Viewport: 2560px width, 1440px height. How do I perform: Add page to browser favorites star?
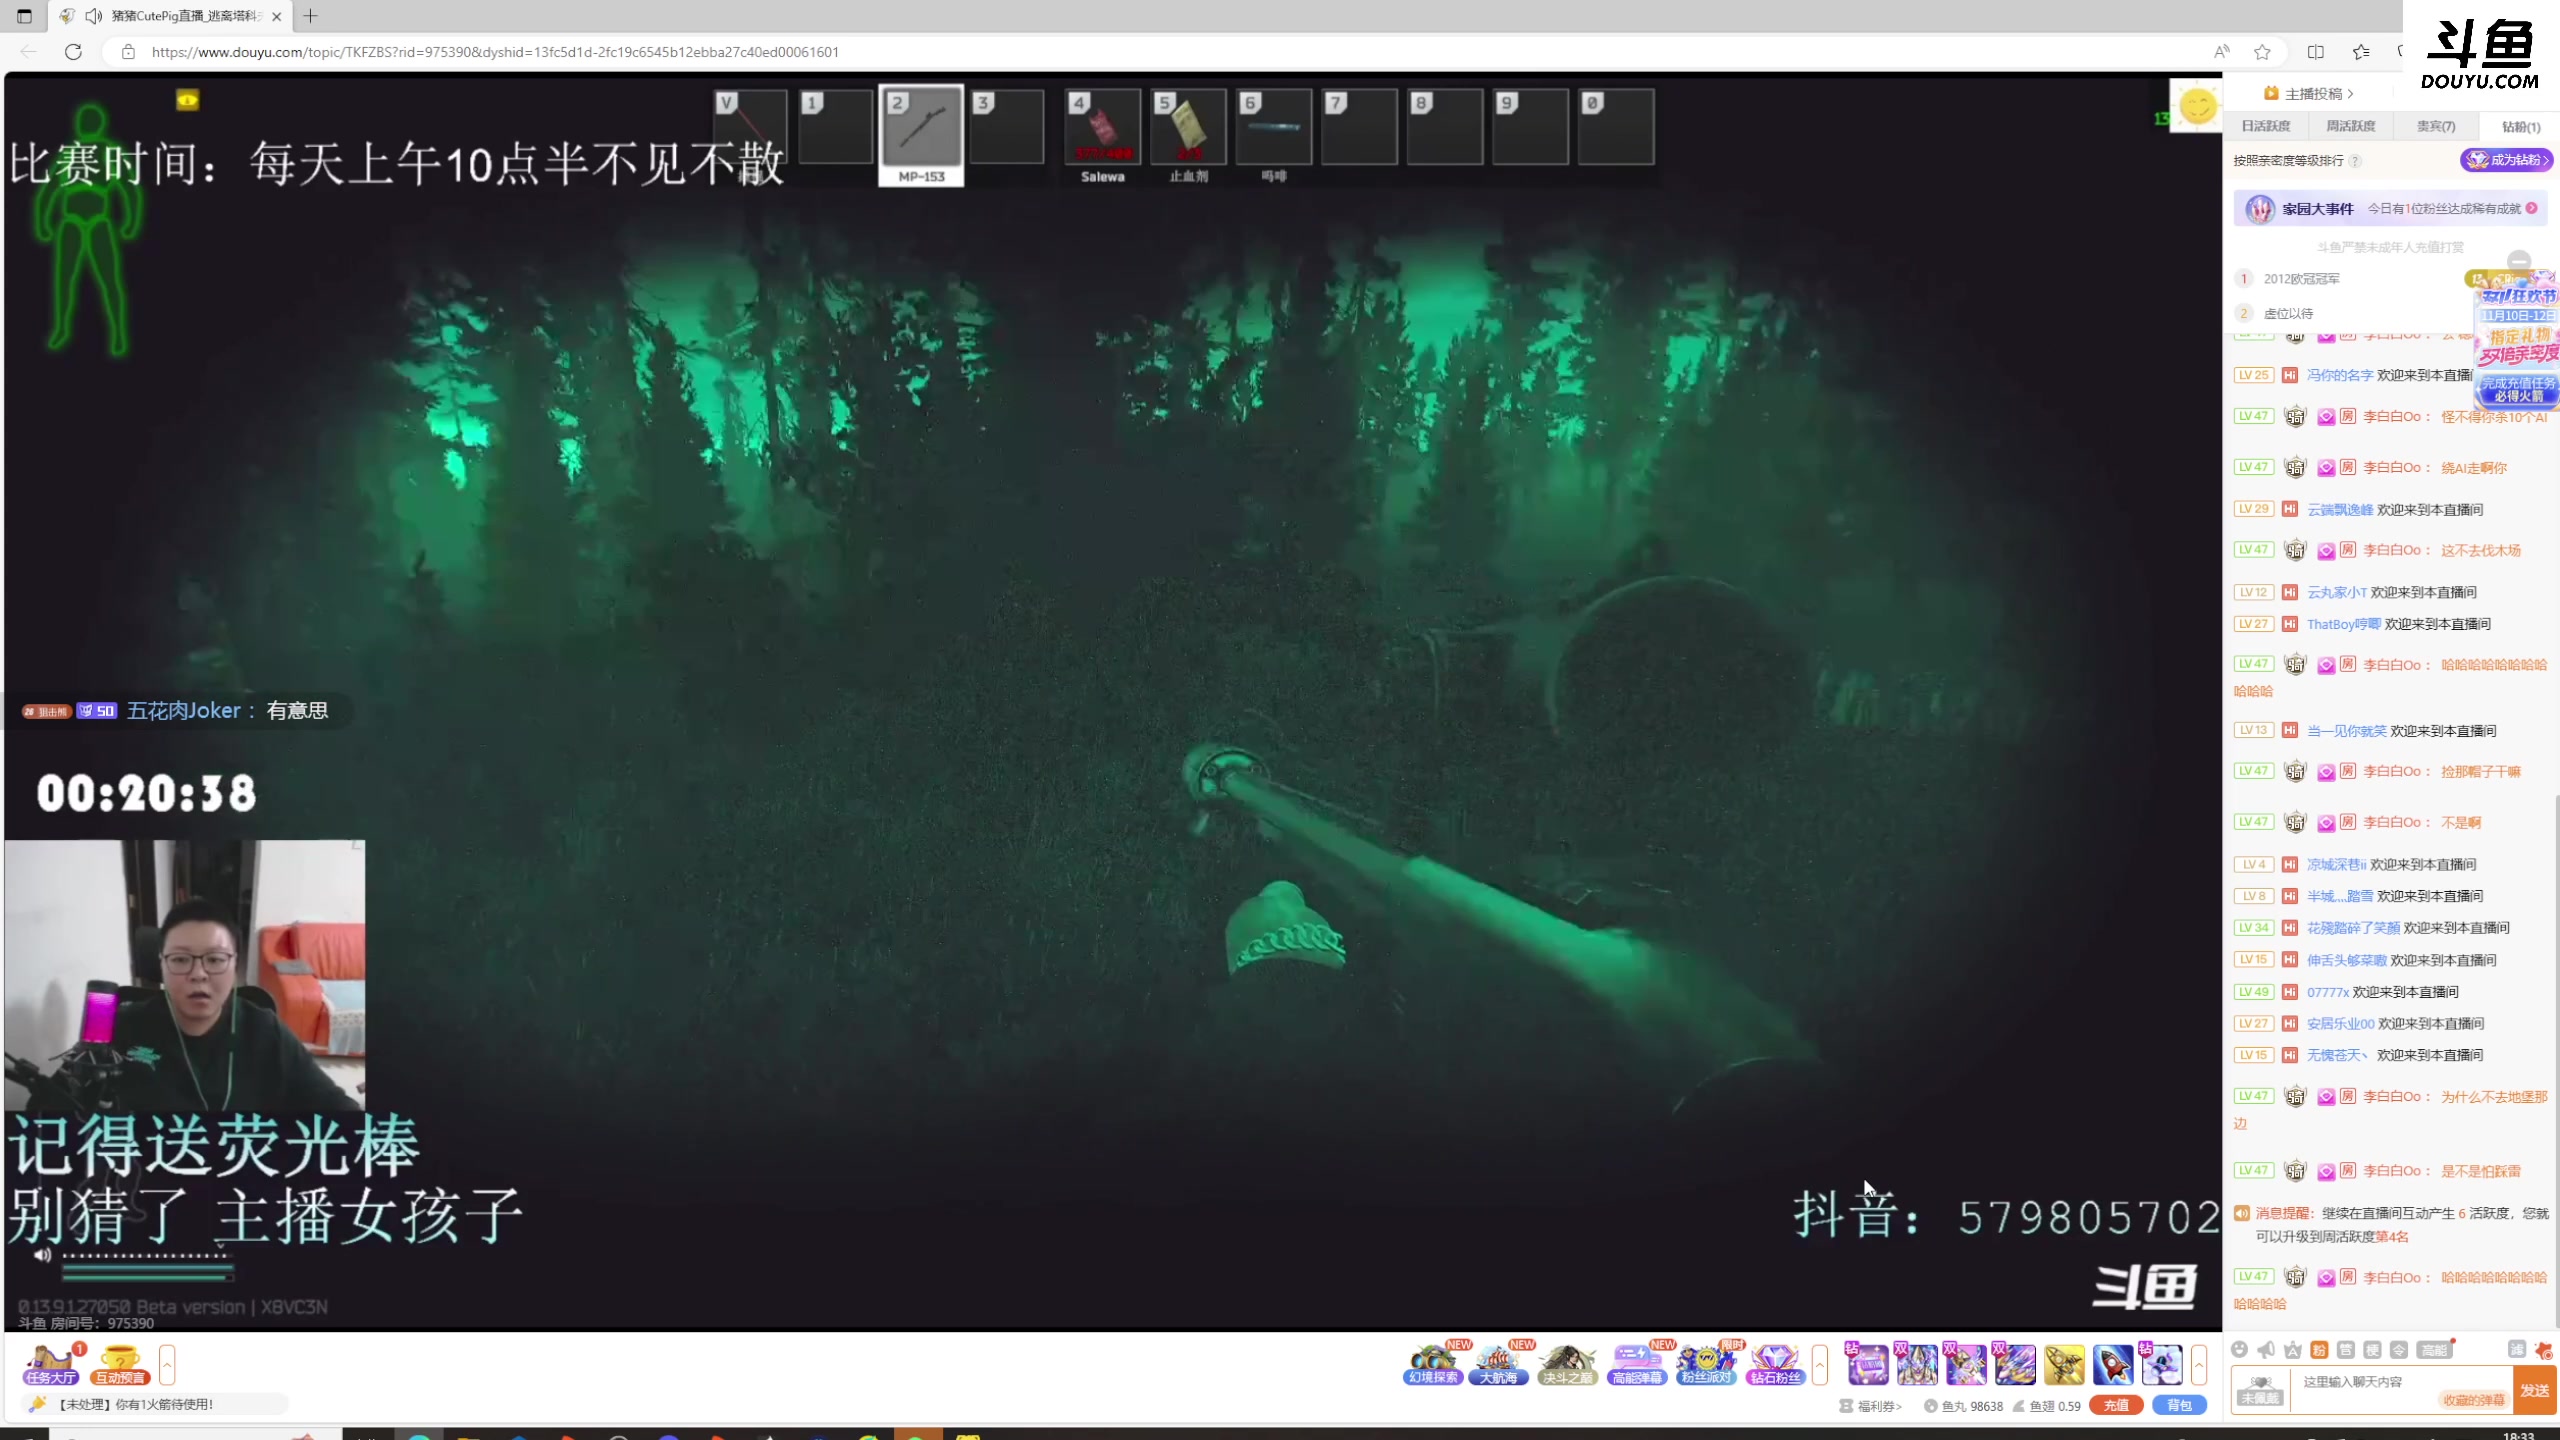coord(2262,52)
